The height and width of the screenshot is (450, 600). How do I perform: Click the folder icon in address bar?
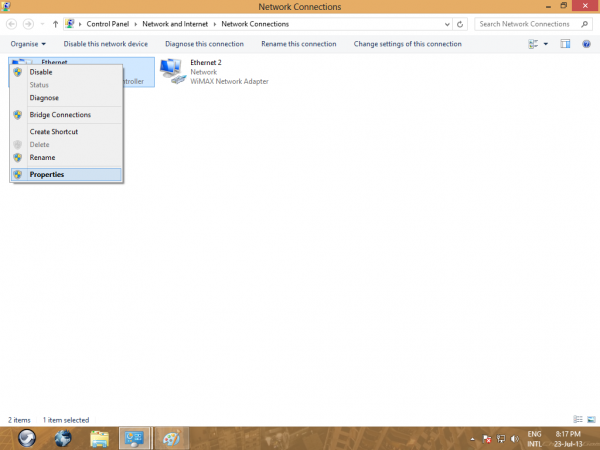coord(70,24)
